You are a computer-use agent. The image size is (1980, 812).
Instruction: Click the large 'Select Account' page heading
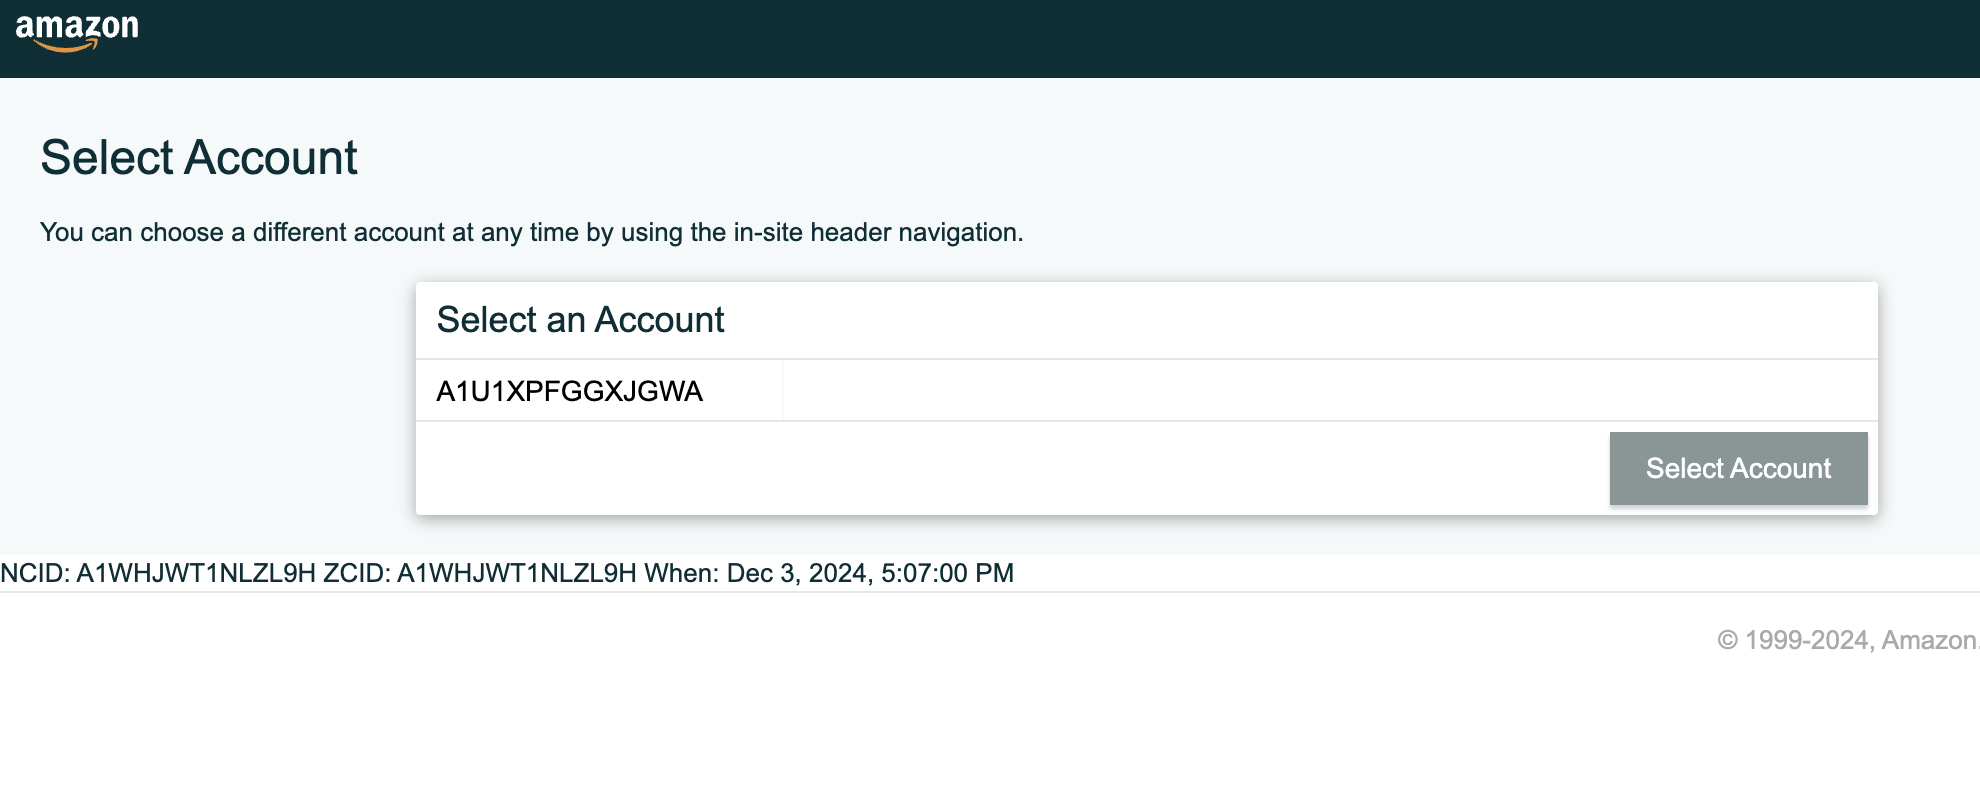(199, 158)
